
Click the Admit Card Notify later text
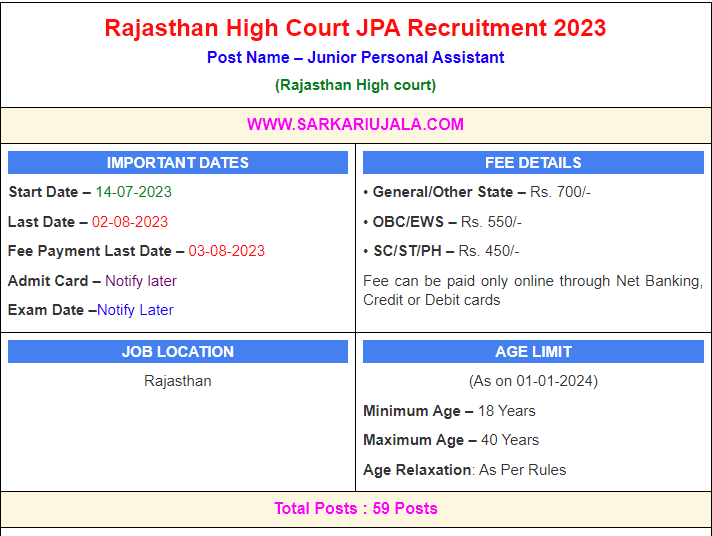tap(141, 281)
